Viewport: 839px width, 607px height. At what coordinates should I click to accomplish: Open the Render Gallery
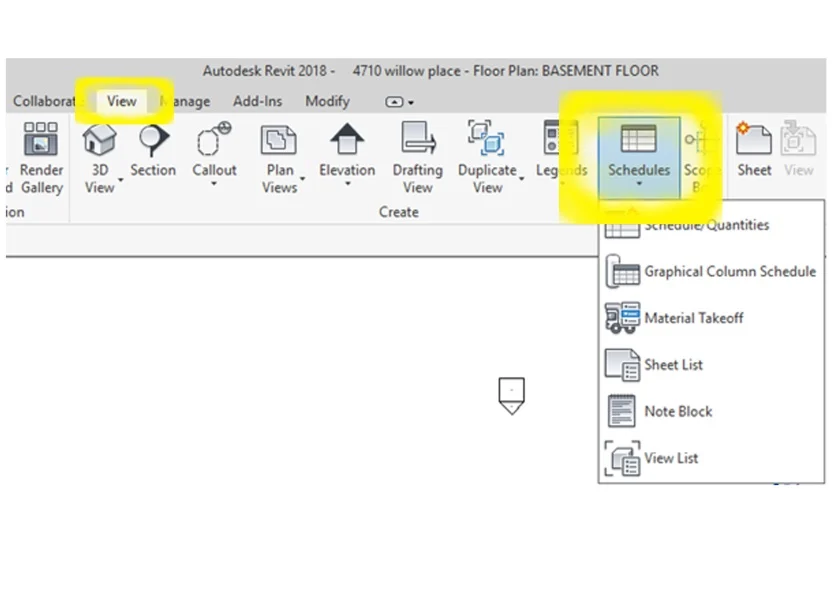40,150
